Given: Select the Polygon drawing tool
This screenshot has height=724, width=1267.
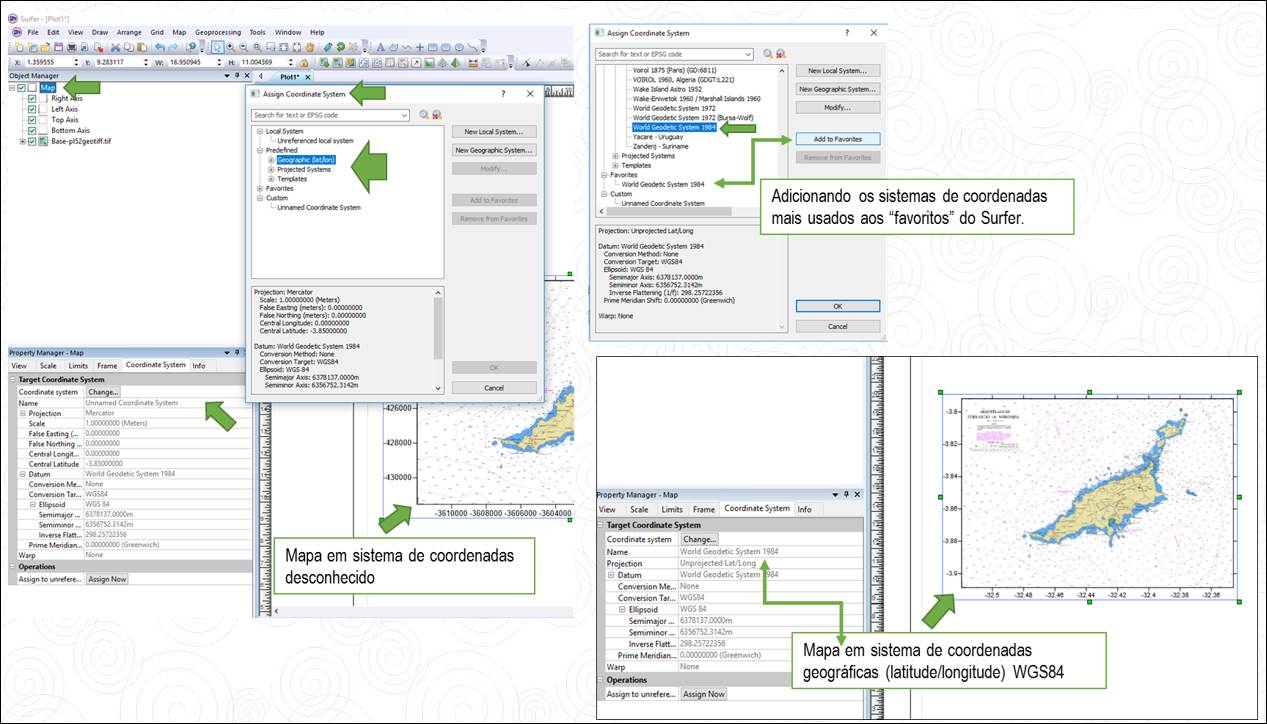Looking at the screenshot, I should pyautogui.click(x=394, y=47).
